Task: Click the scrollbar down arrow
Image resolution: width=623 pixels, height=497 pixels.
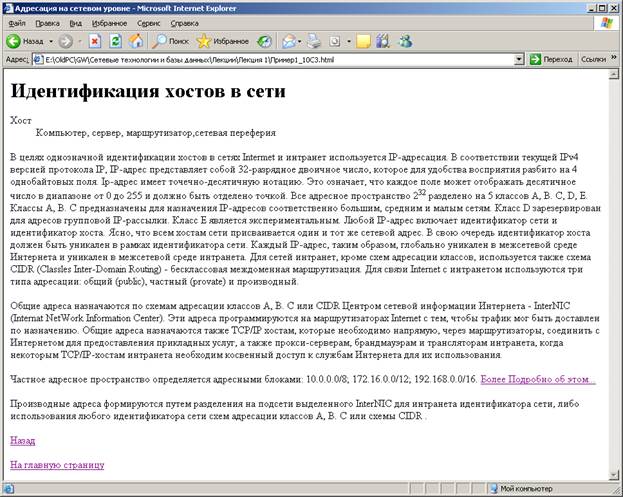Action: (613, 475)
